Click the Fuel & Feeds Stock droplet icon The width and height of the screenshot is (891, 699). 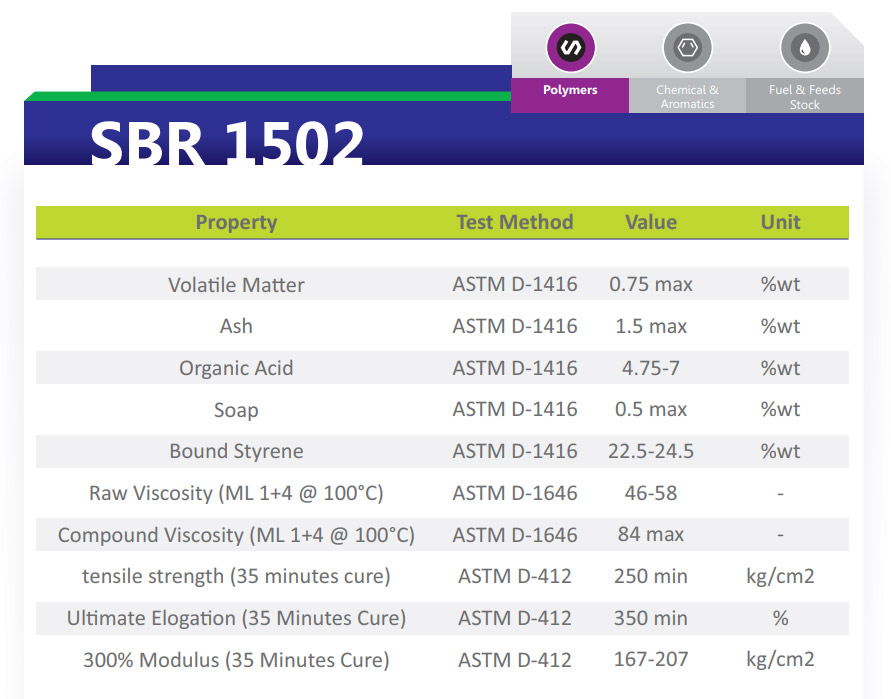click(805, 47)
